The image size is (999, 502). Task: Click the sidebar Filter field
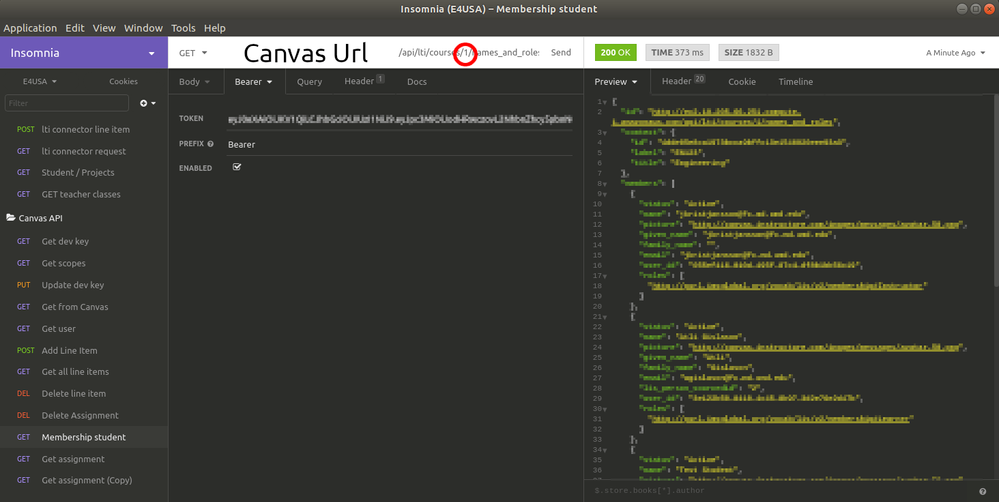click(66, 103)
